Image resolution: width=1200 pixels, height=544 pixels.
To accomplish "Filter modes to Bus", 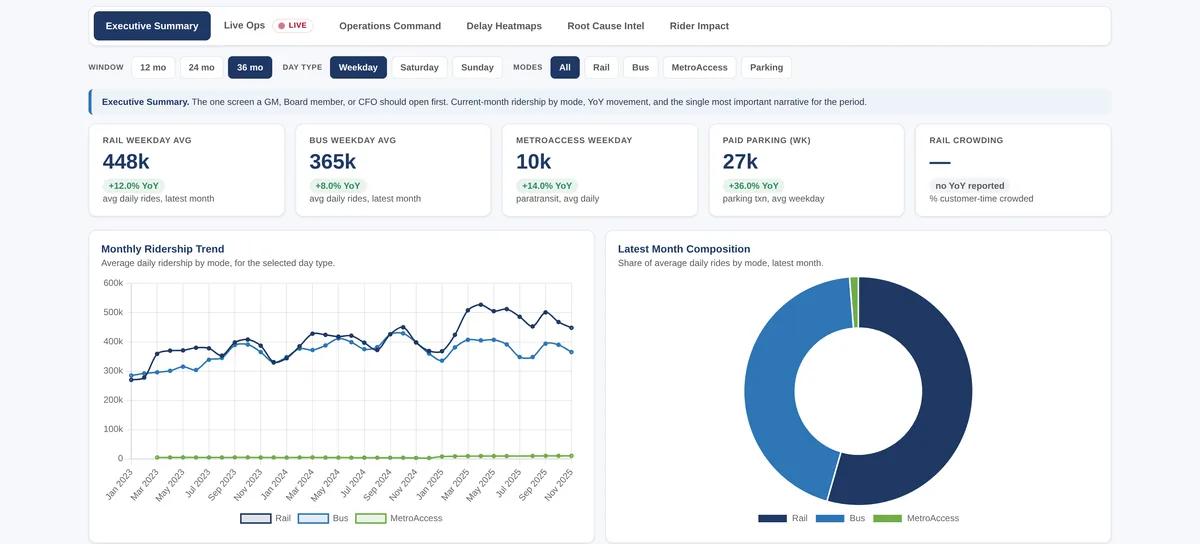I will (640, 67).
